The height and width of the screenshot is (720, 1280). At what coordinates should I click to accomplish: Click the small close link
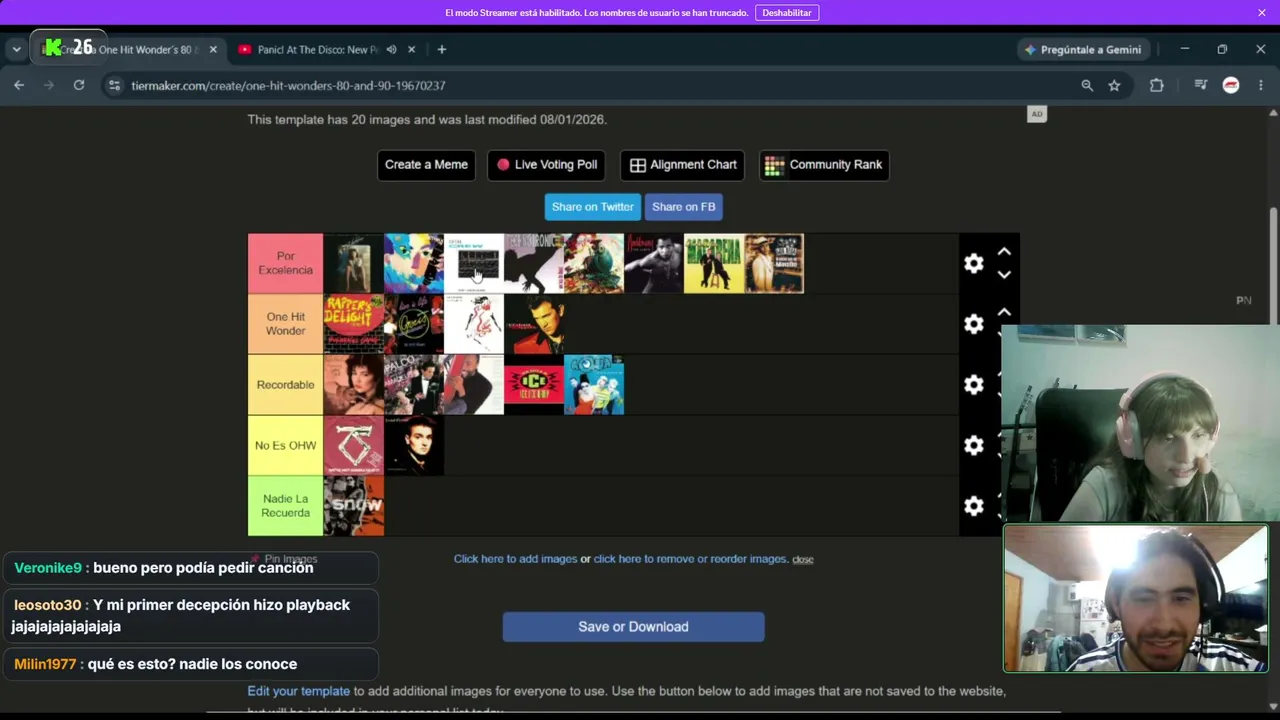coord(803,559)
